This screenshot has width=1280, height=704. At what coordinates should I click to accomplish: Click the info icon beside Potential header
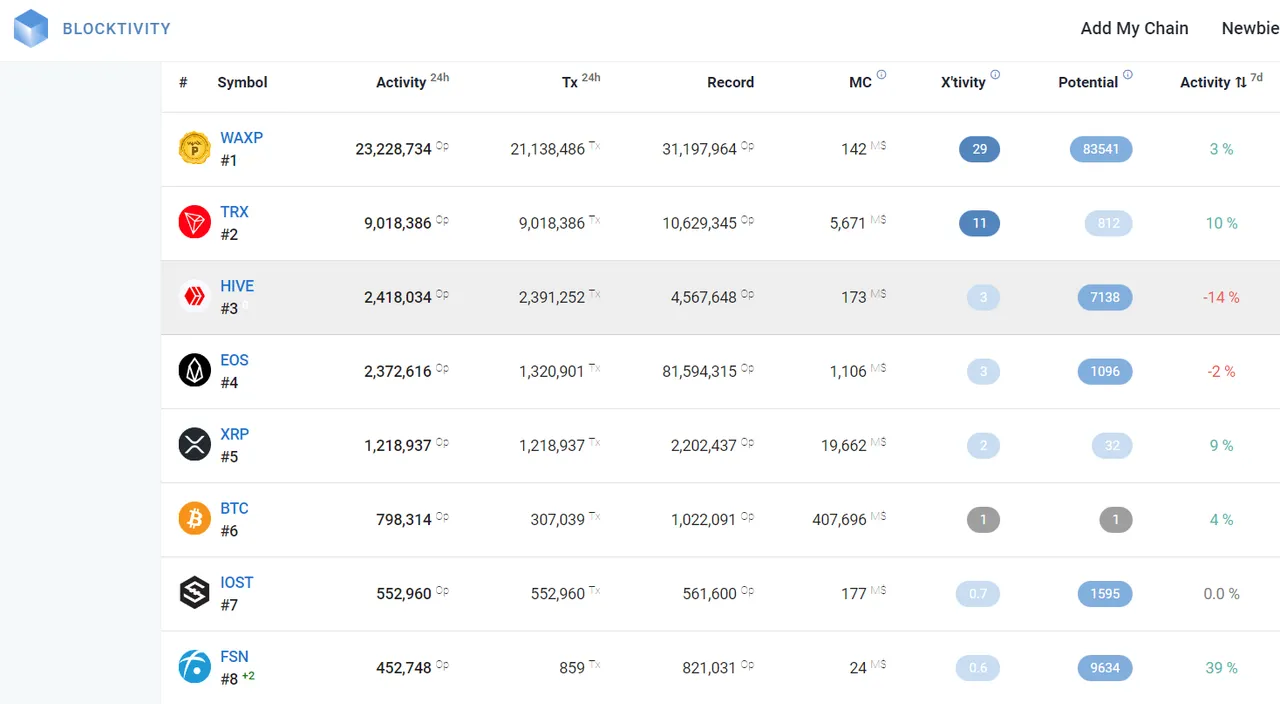pyautogui.click(x=1128, y=74)
